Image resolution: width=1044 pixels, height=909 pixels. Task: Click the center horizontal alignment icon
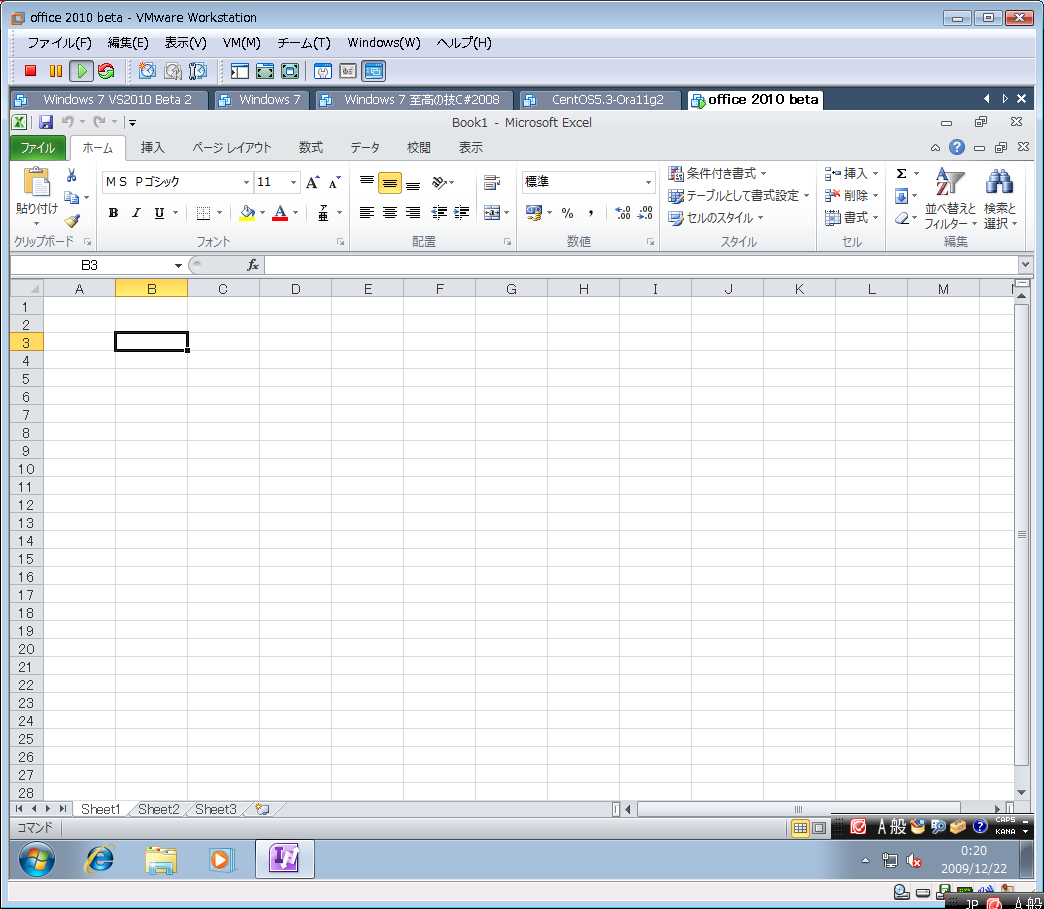[390, 213]
